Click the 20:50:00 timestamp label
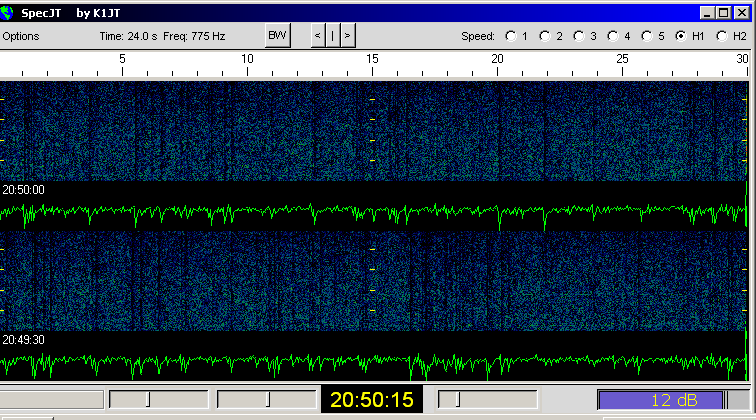This screenshot has height=420, width=756. [x=23, y=190]
